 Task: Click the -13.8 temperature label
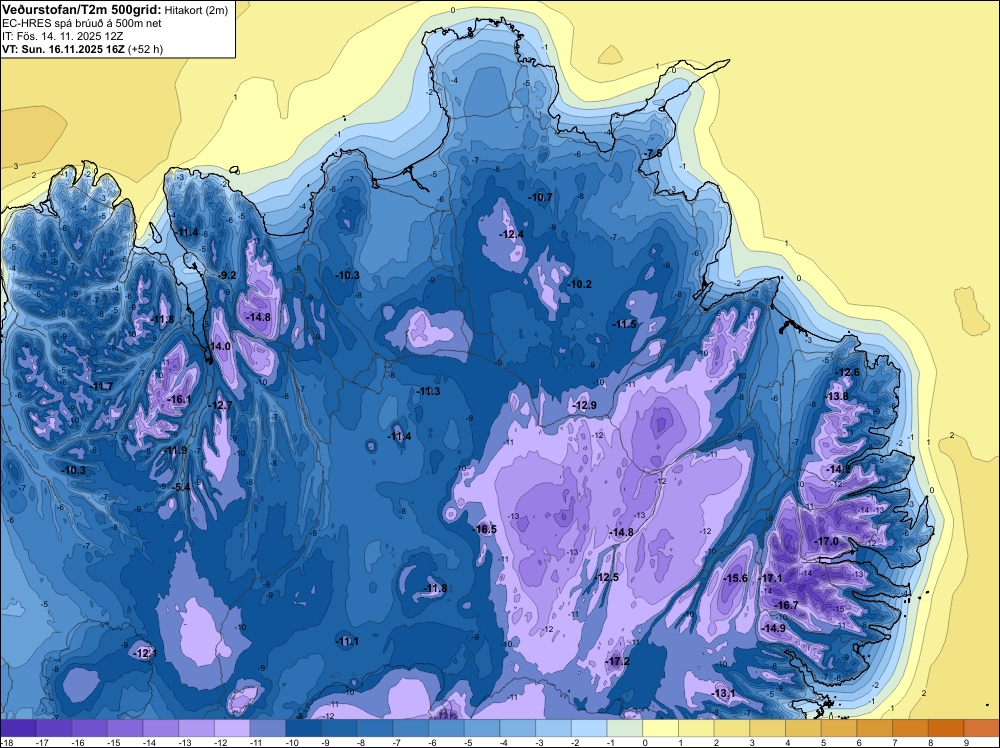point(837,396)
